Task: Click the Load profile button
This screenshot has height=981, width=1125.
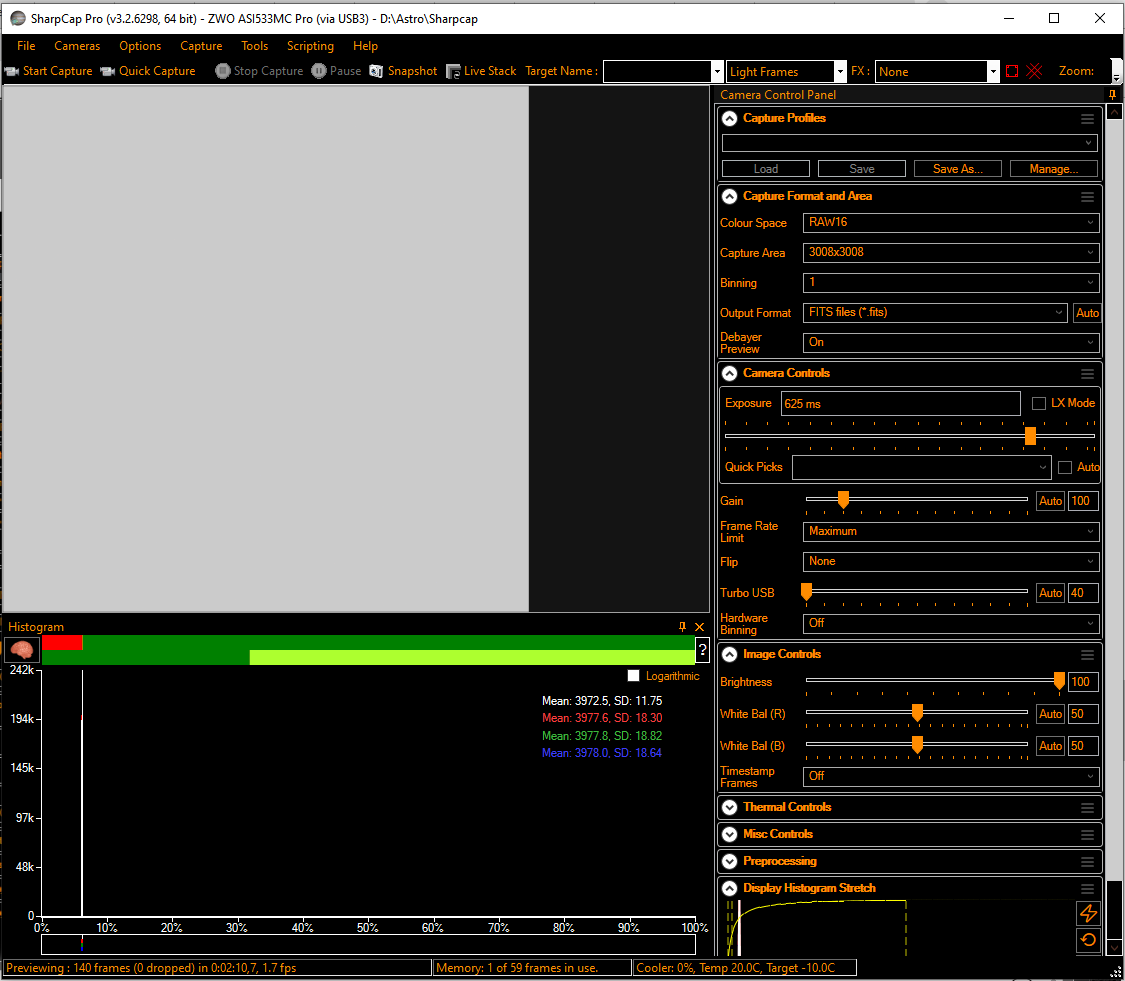Action: point(766,169)
